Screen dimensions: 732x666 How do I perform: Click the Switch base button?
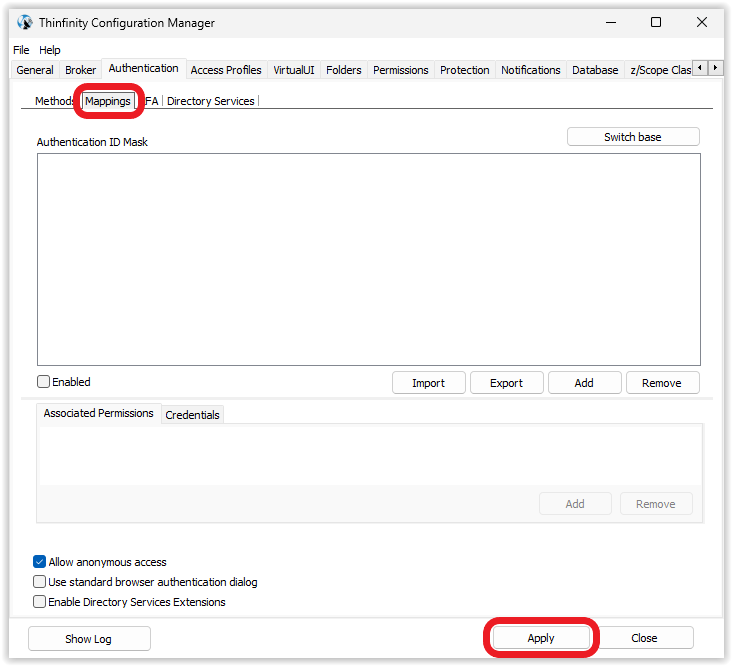tap(633, 137)
